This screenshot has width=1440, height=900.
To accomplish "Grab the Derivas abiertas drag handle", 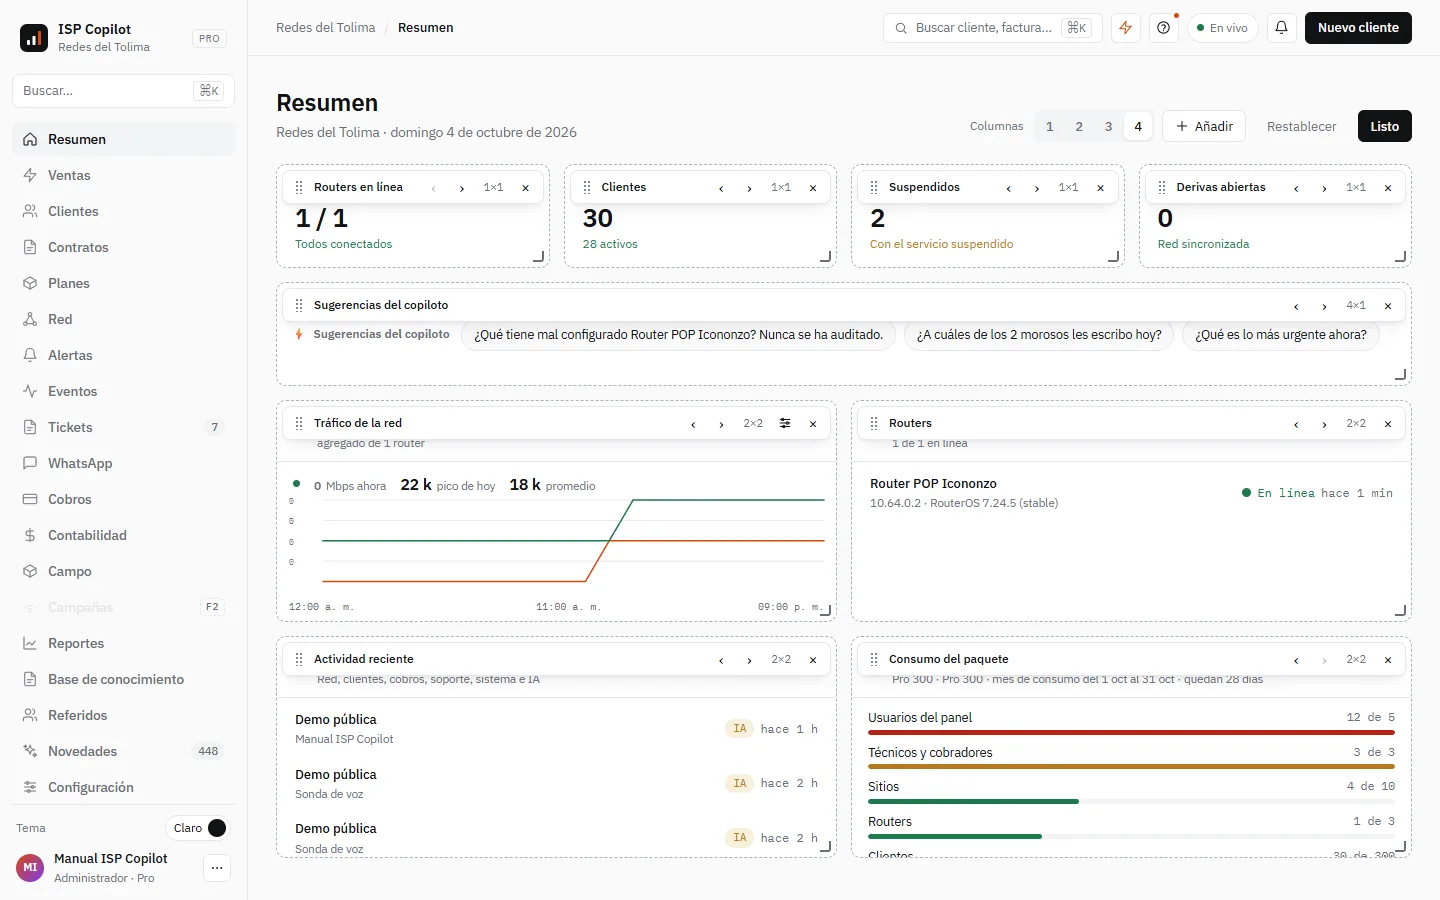I will click(1162, 188).
